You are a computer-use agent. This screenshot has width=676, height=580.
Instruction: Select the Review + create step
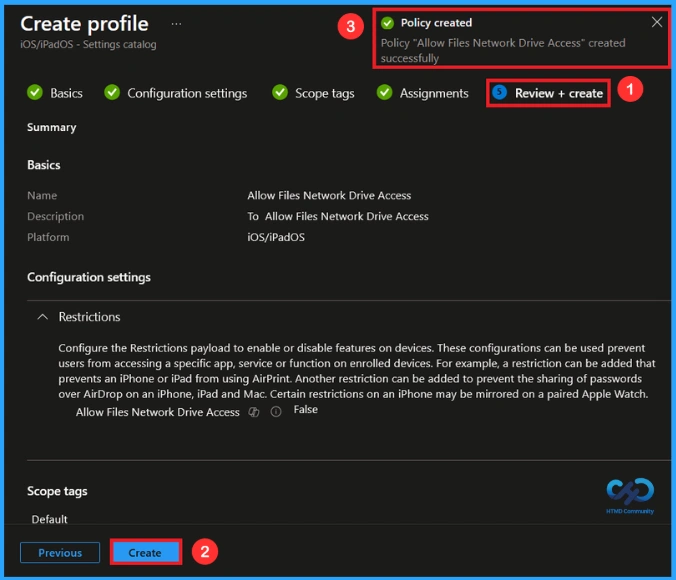point(559,93)
